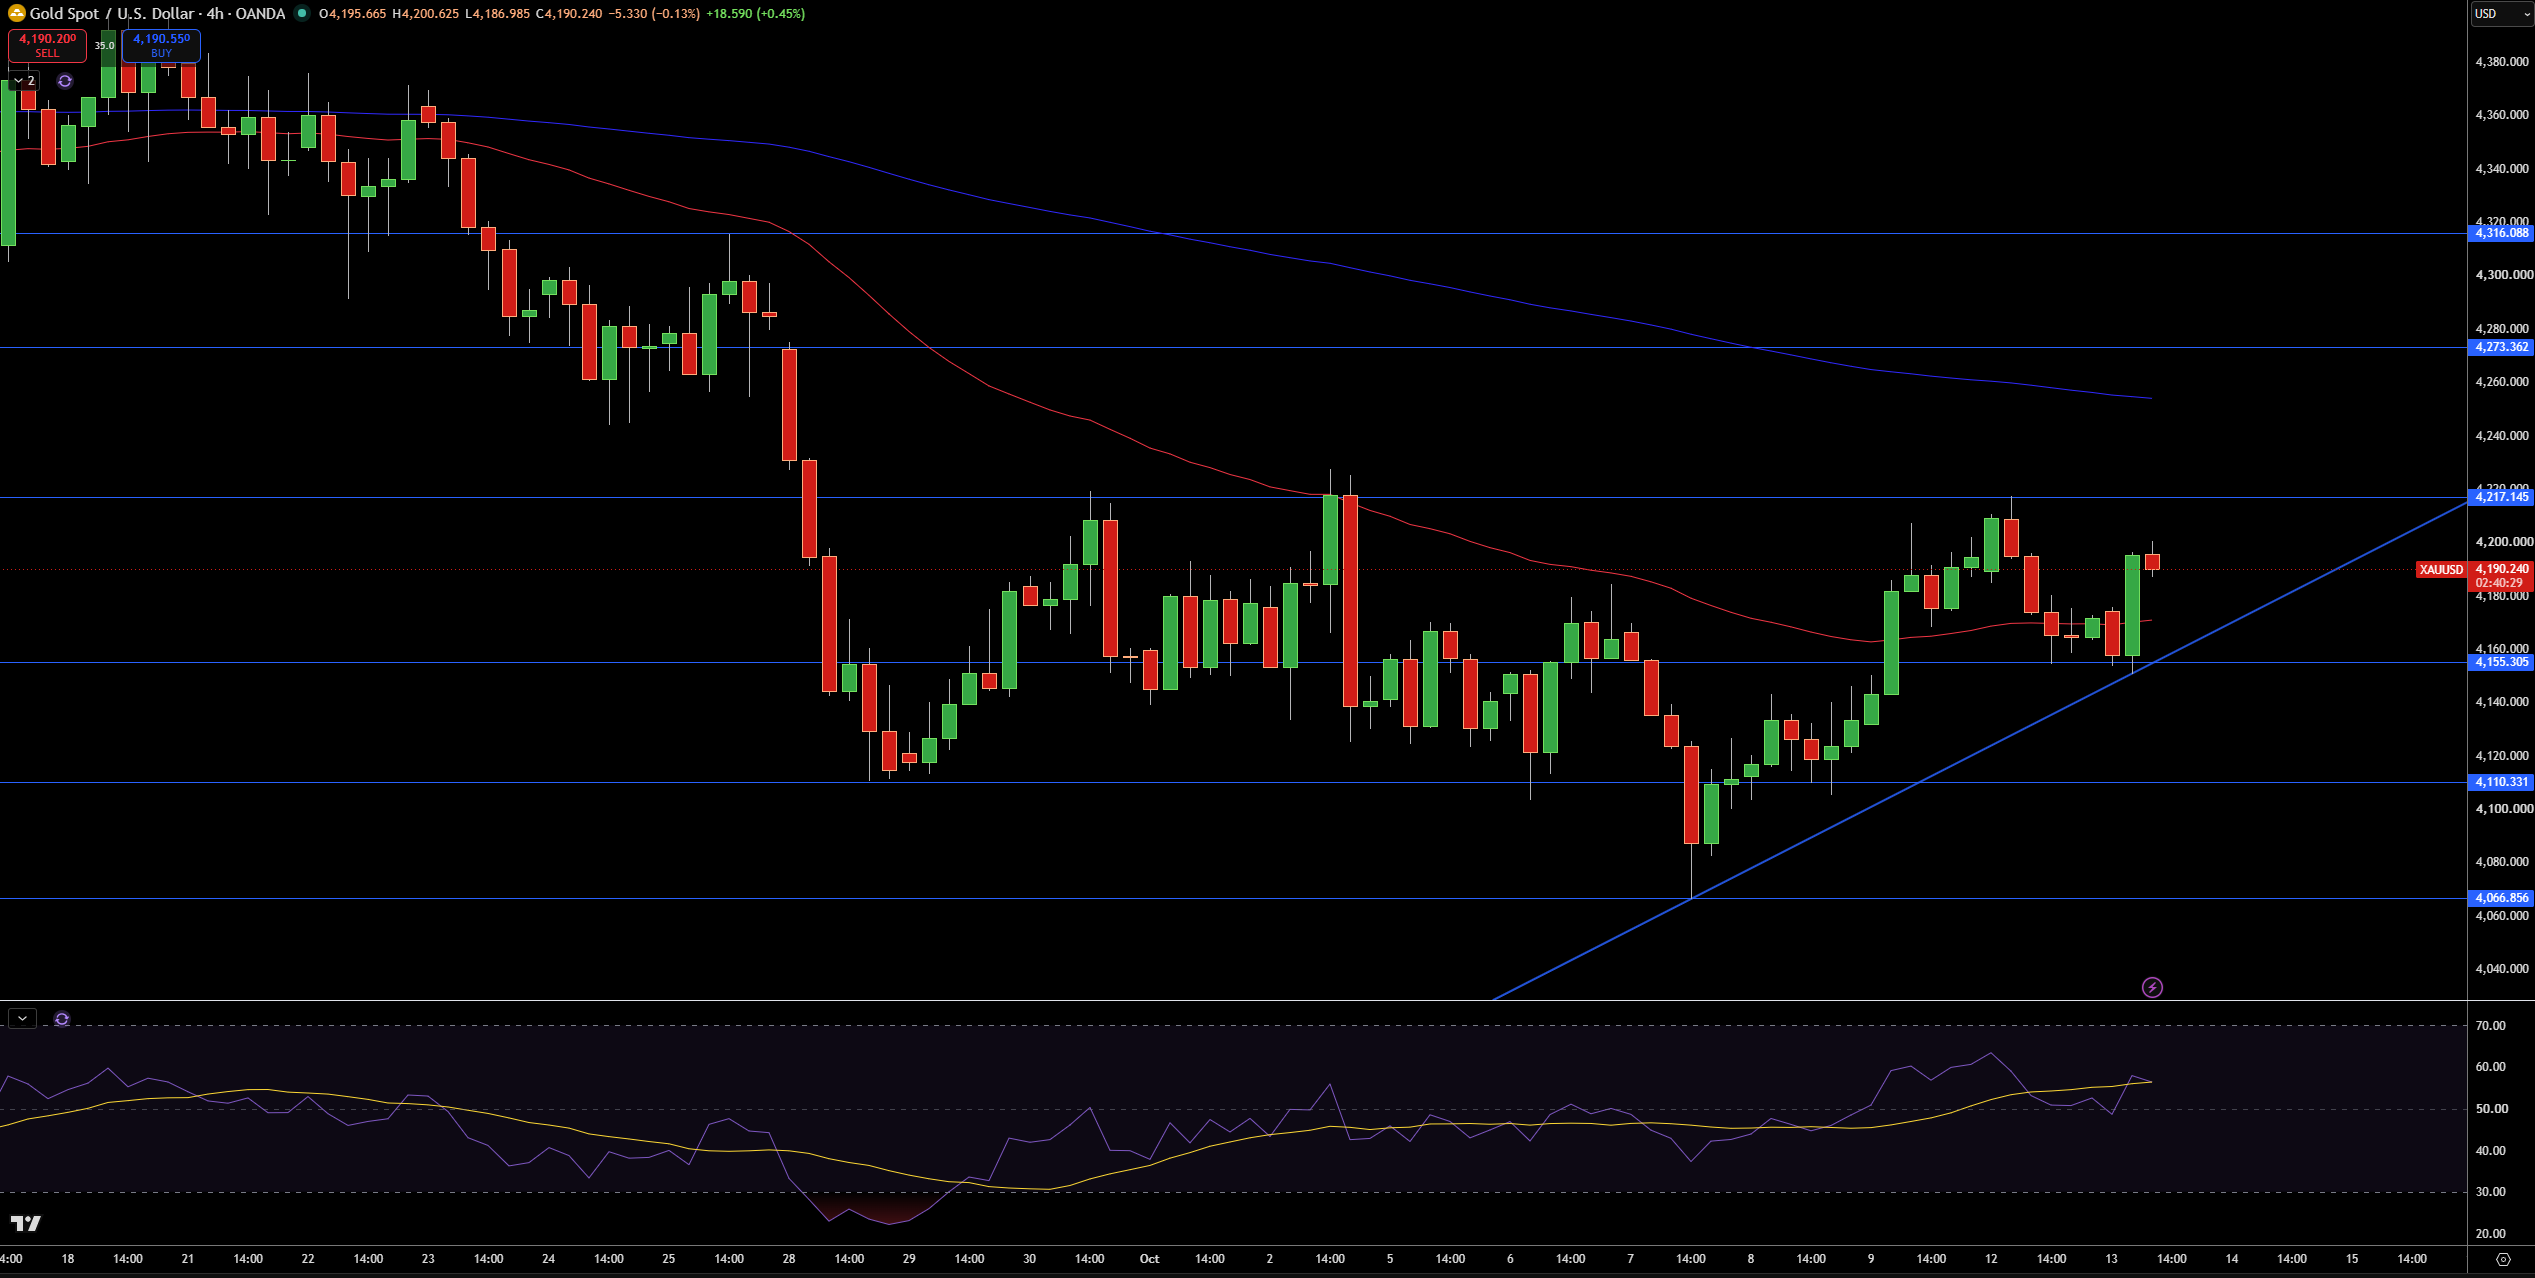Click the BUY 4,190.550 button
The height and width of the screenshot is (1278, 2535).
coord(161,45)
